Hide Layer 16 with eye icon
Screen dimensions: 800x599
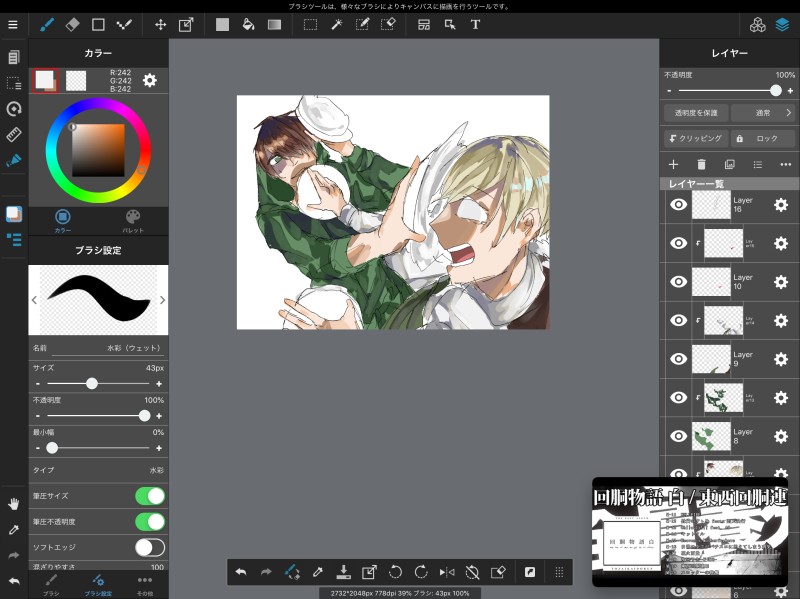coord(678,205)
